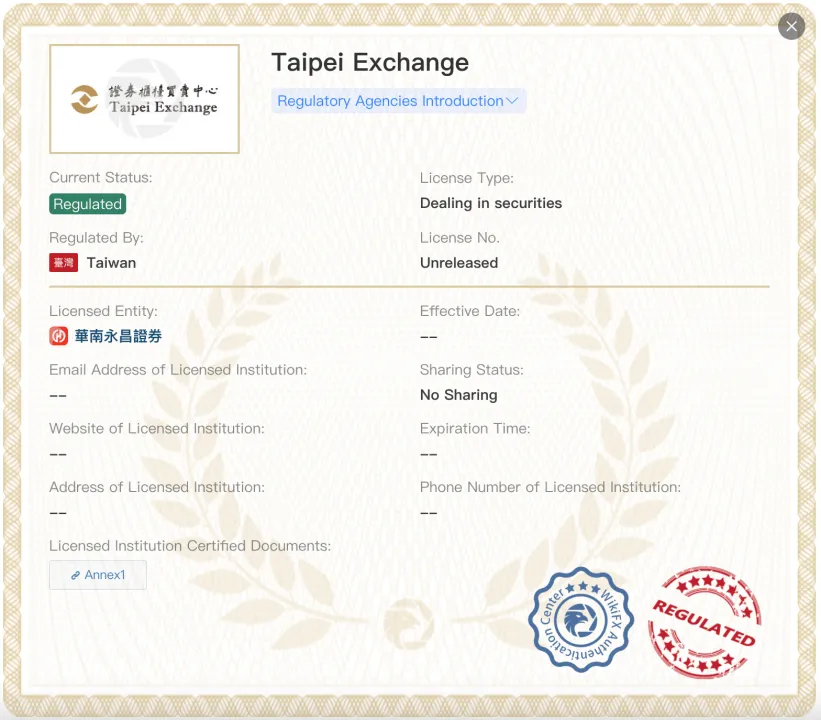This screenshot has width=821, height=720.
Task: Click the gold Taipei Exchange emblem icon
Action: pyautogui.click(x=85, y=99)
